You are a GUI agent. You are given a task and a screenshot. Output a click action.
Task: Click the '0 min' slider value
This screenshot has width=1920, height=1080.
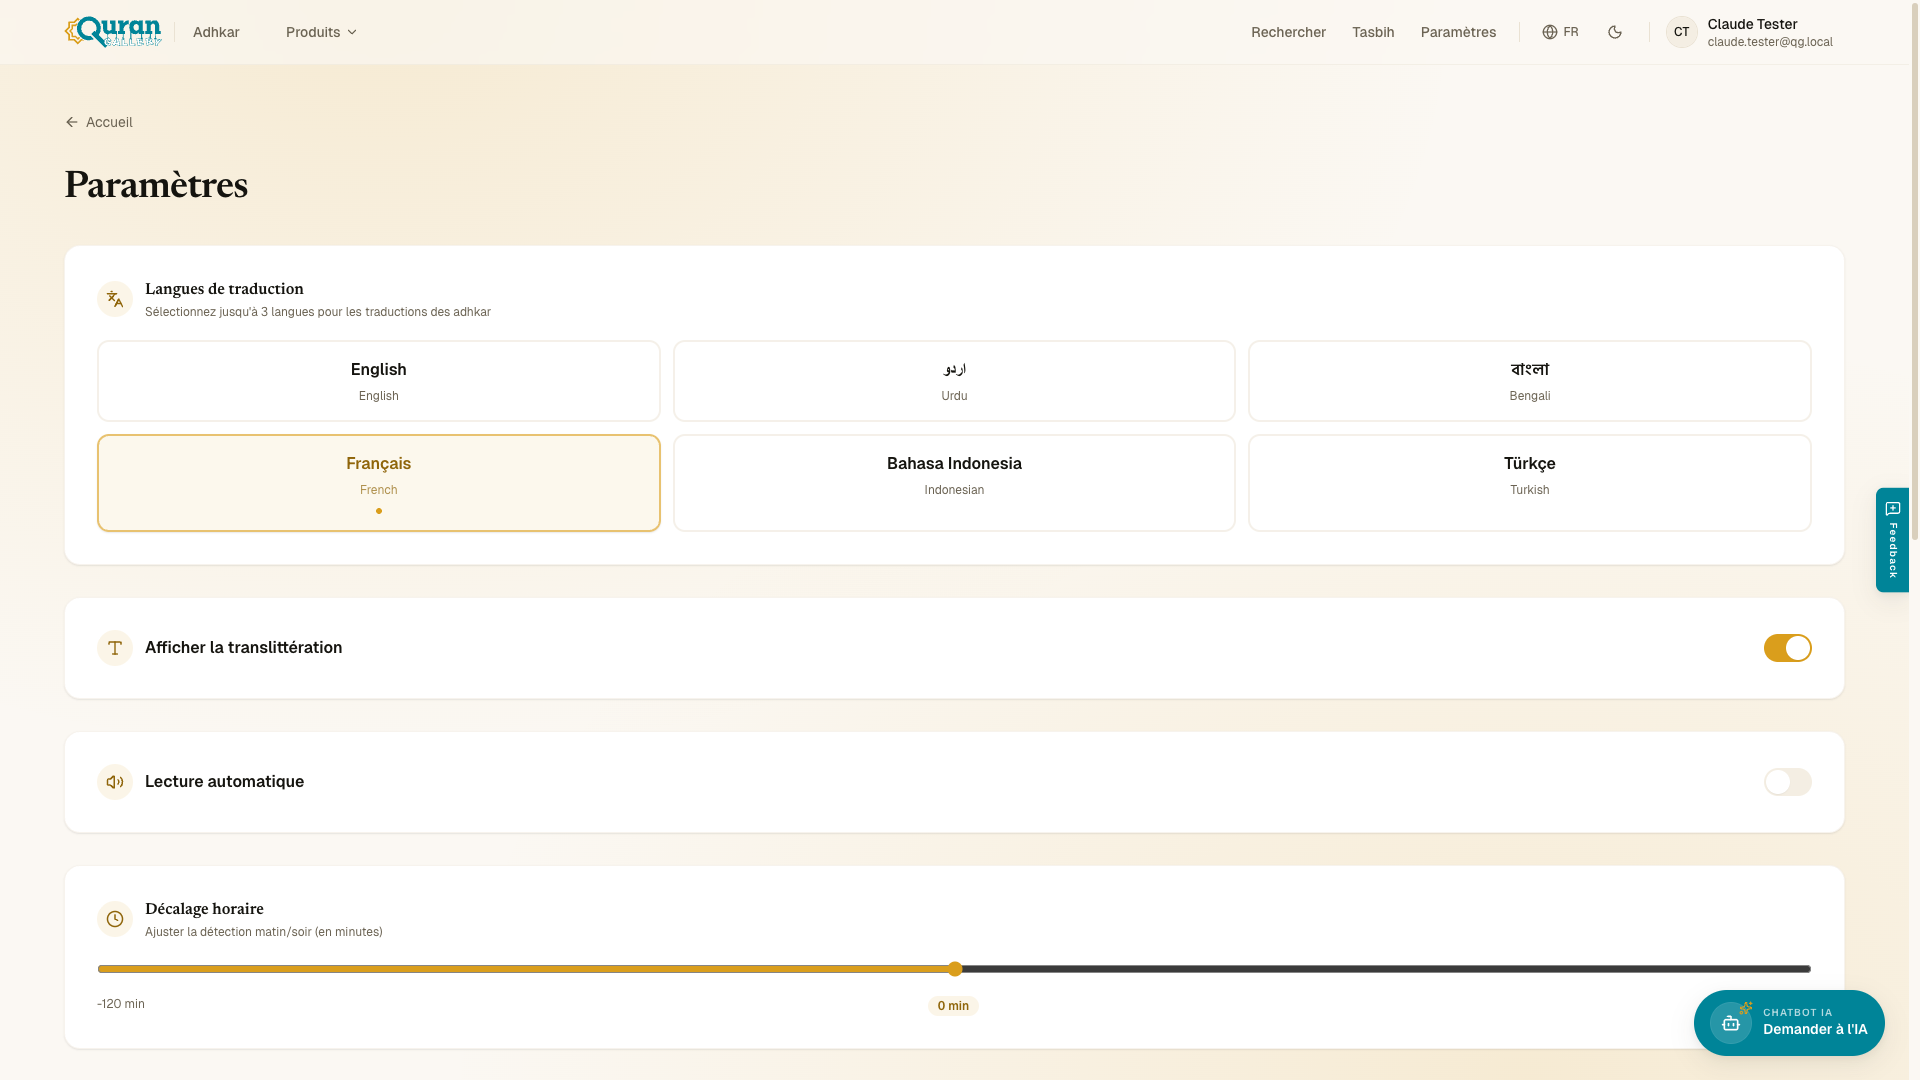[953, 1006]
